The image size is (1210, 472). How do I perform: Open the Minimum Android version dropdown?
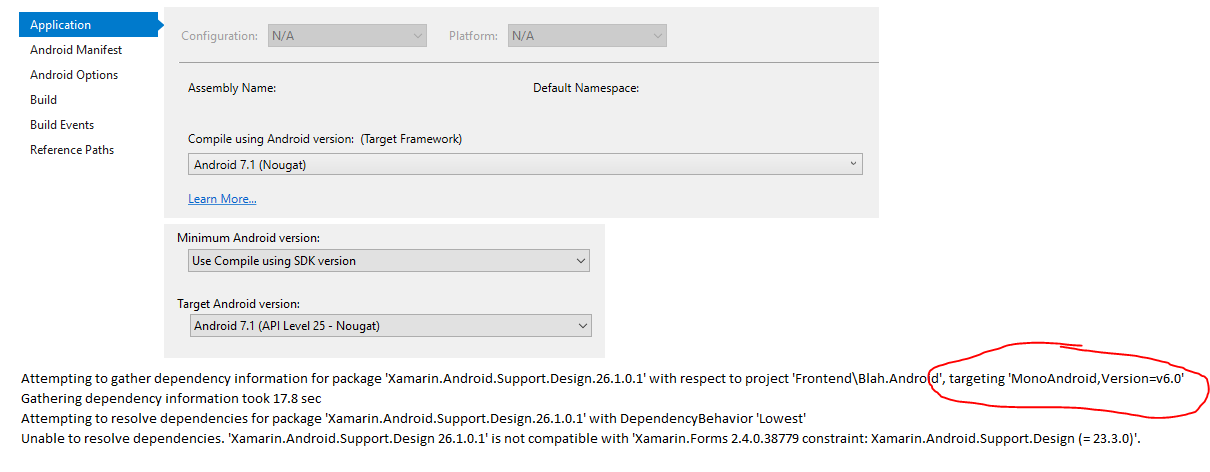389,261
